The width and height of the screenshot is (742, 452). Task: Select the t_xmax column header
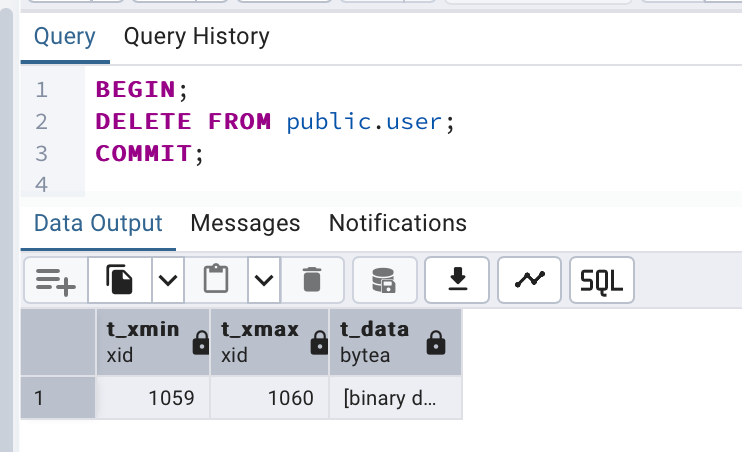coord(270,342)
